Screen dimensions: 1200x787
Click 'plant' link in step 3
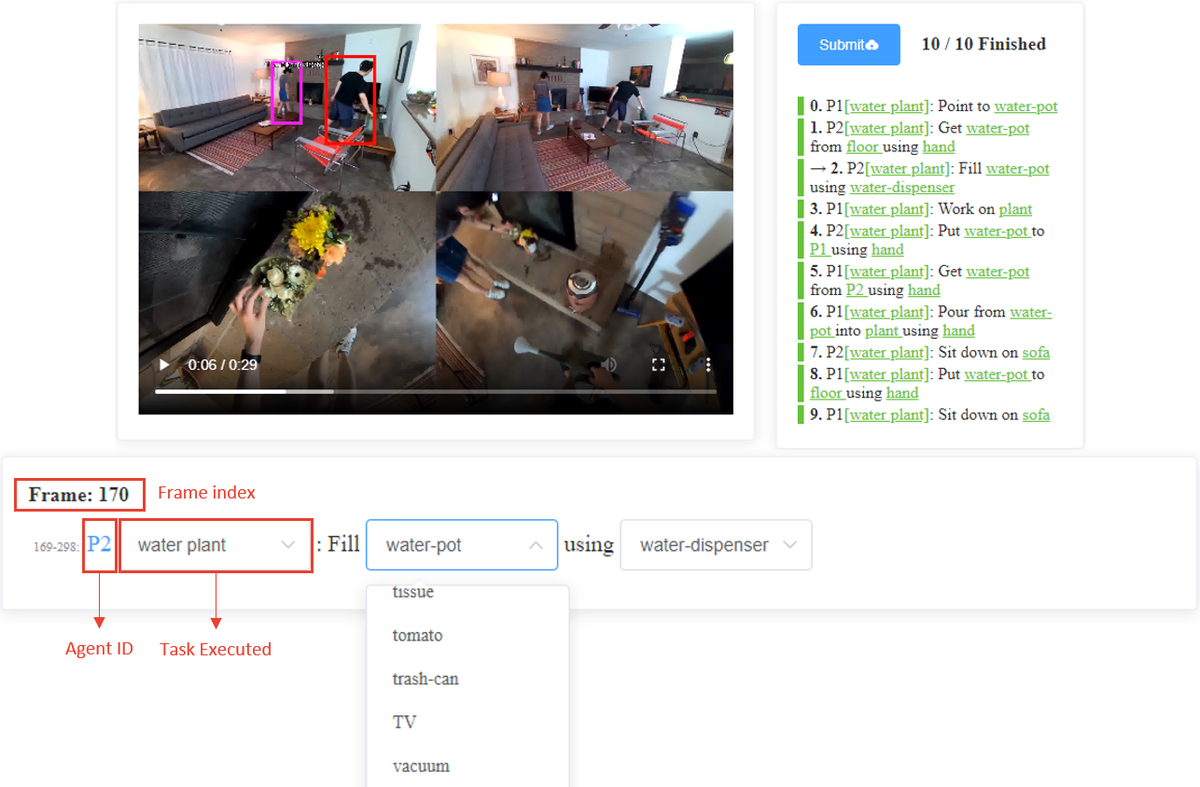pos(1015,209)
